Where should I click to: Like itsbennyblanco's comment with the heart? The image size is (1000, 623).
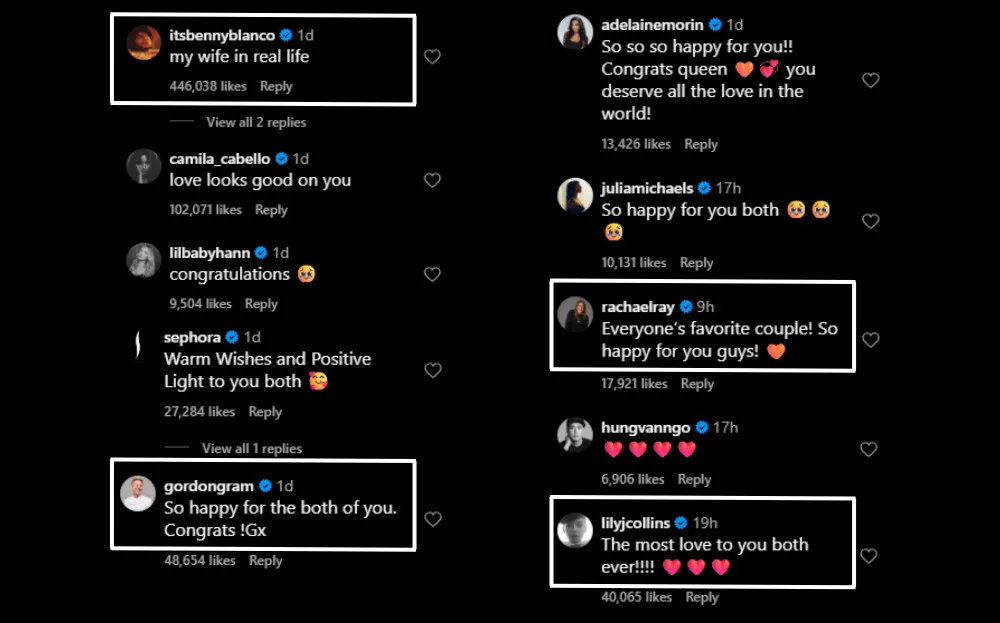(432, 57)
